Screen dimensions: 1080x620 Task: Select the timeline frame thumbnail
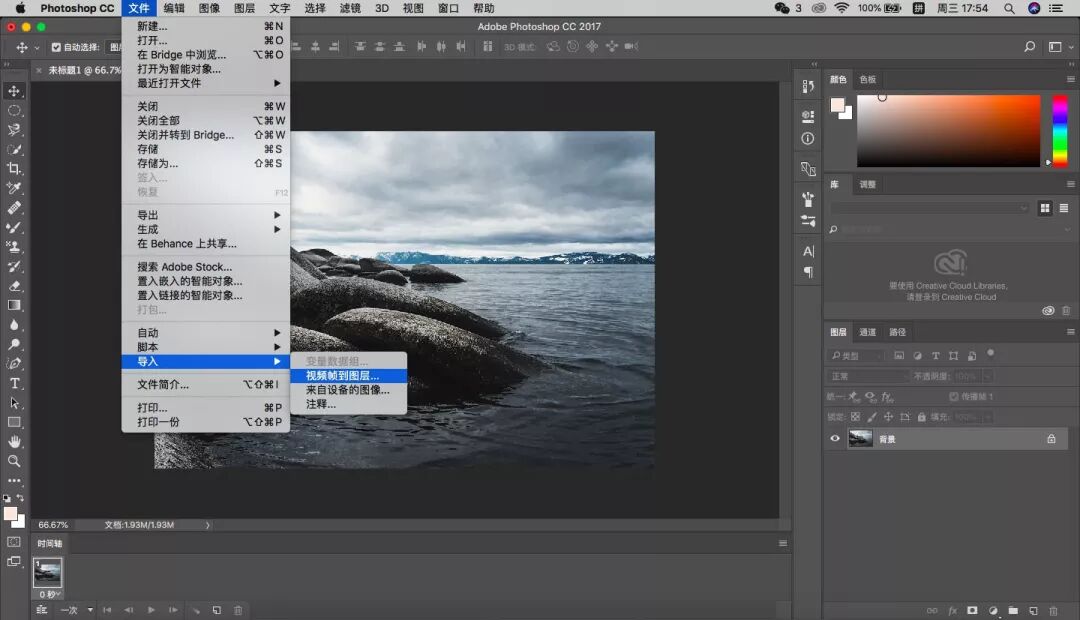pos(48,571)
